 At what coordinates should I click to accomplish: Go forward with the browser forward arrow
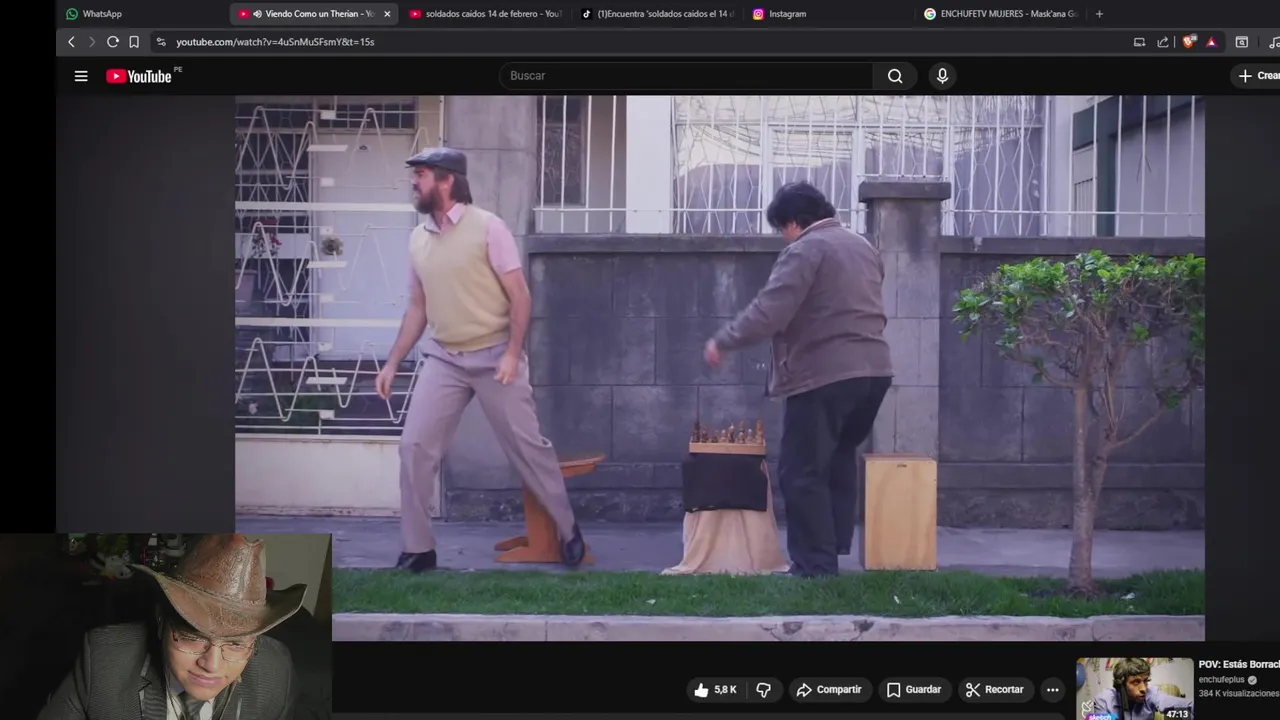coord(92,42)
